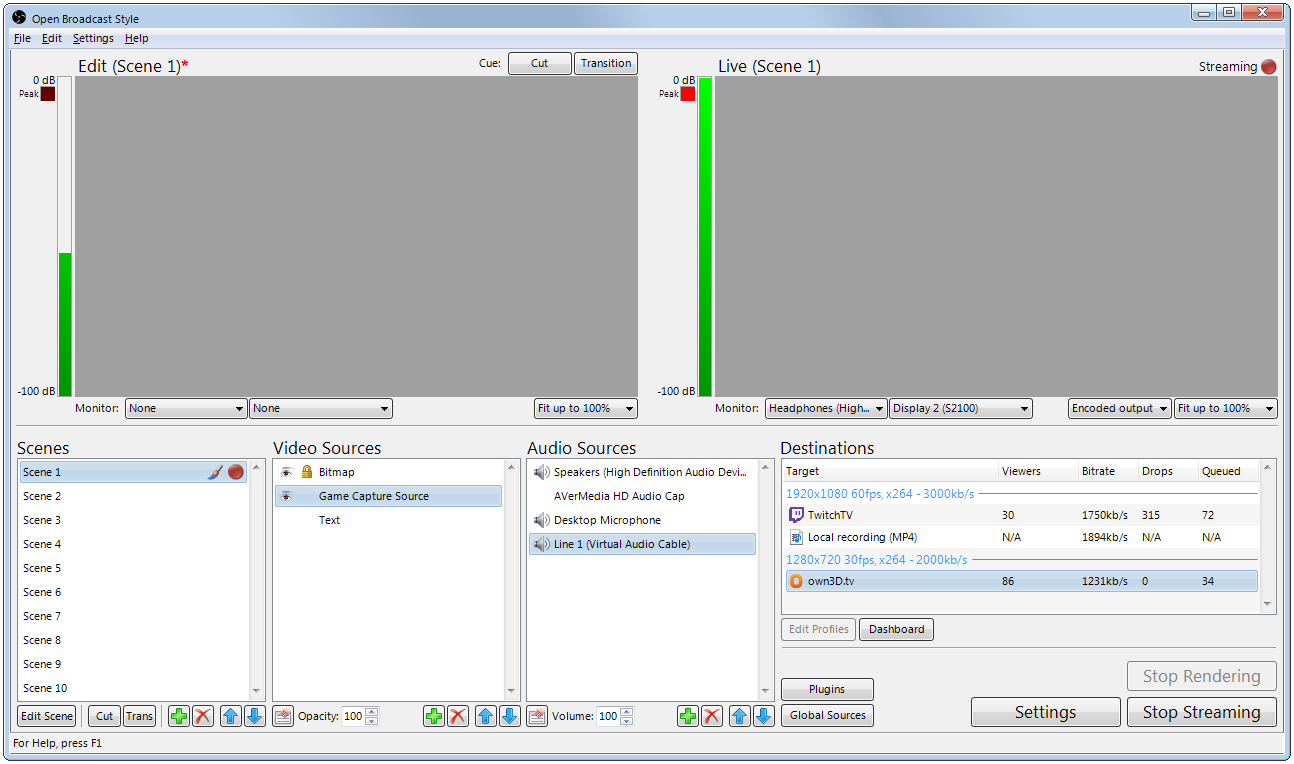Move the selected video source up
The height and width of the screenshot is (764, 1294).
pyautogui.click(x=486, y=716)
